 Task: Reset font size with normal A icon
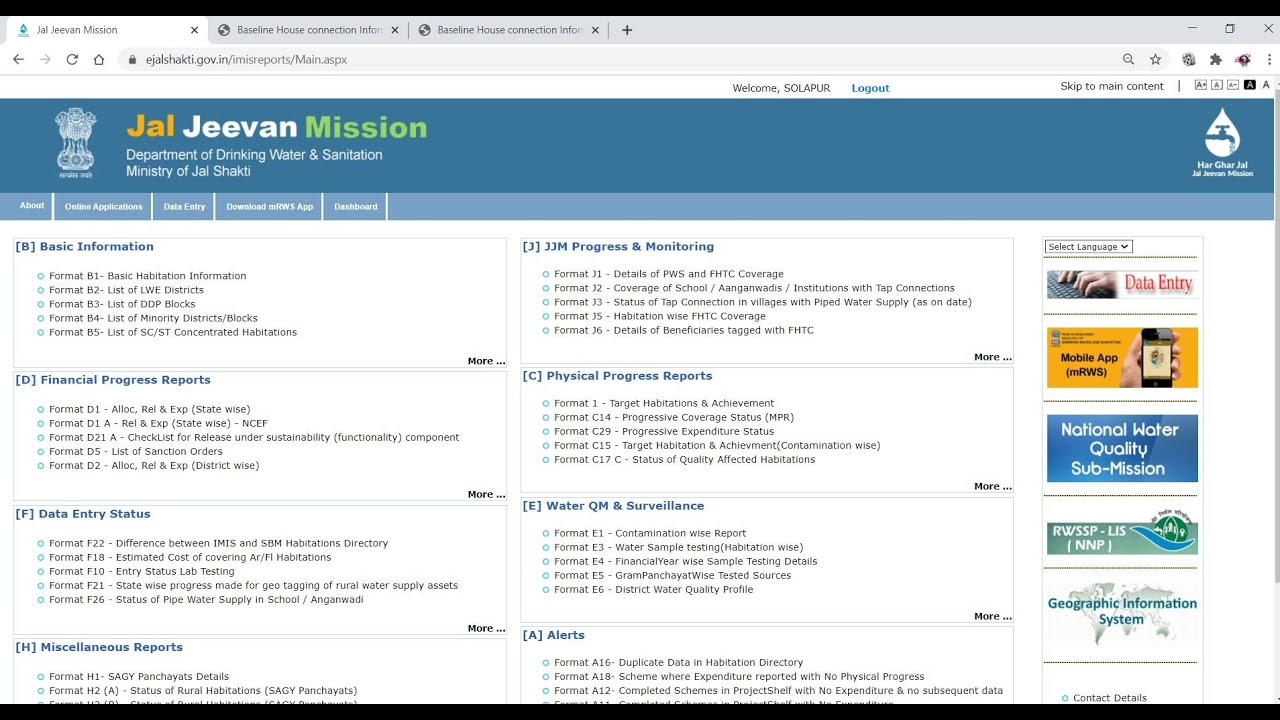click(x=1217, y=85)
